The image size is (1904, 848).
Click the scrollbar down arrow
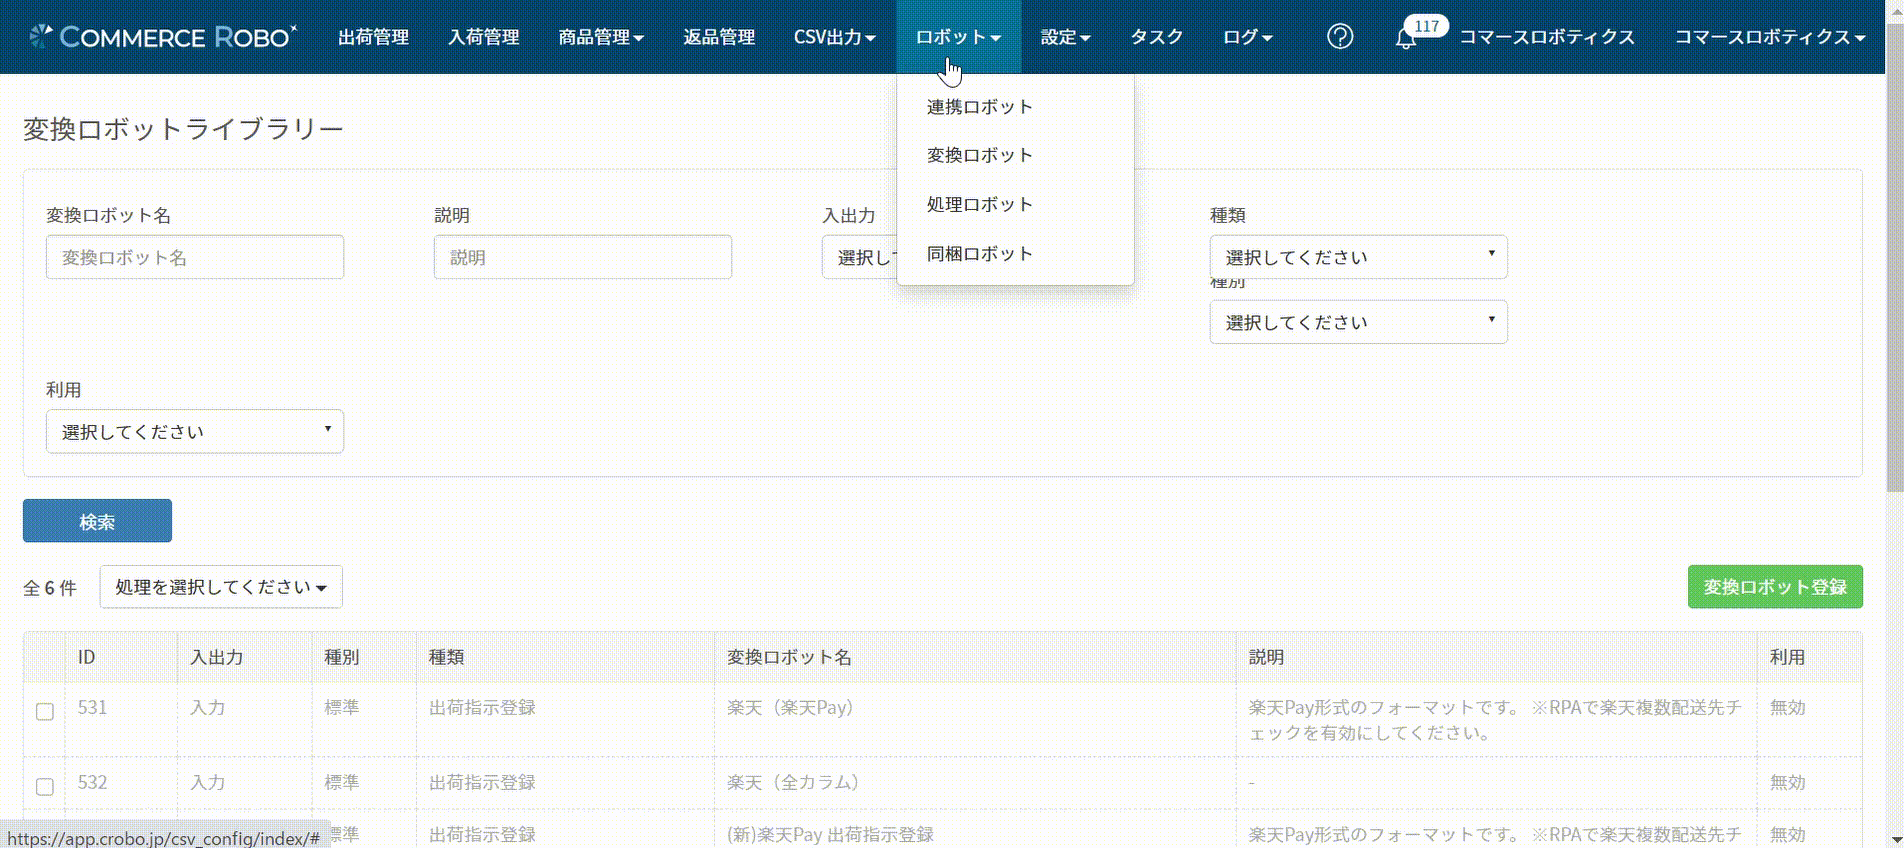[1894, 839]
